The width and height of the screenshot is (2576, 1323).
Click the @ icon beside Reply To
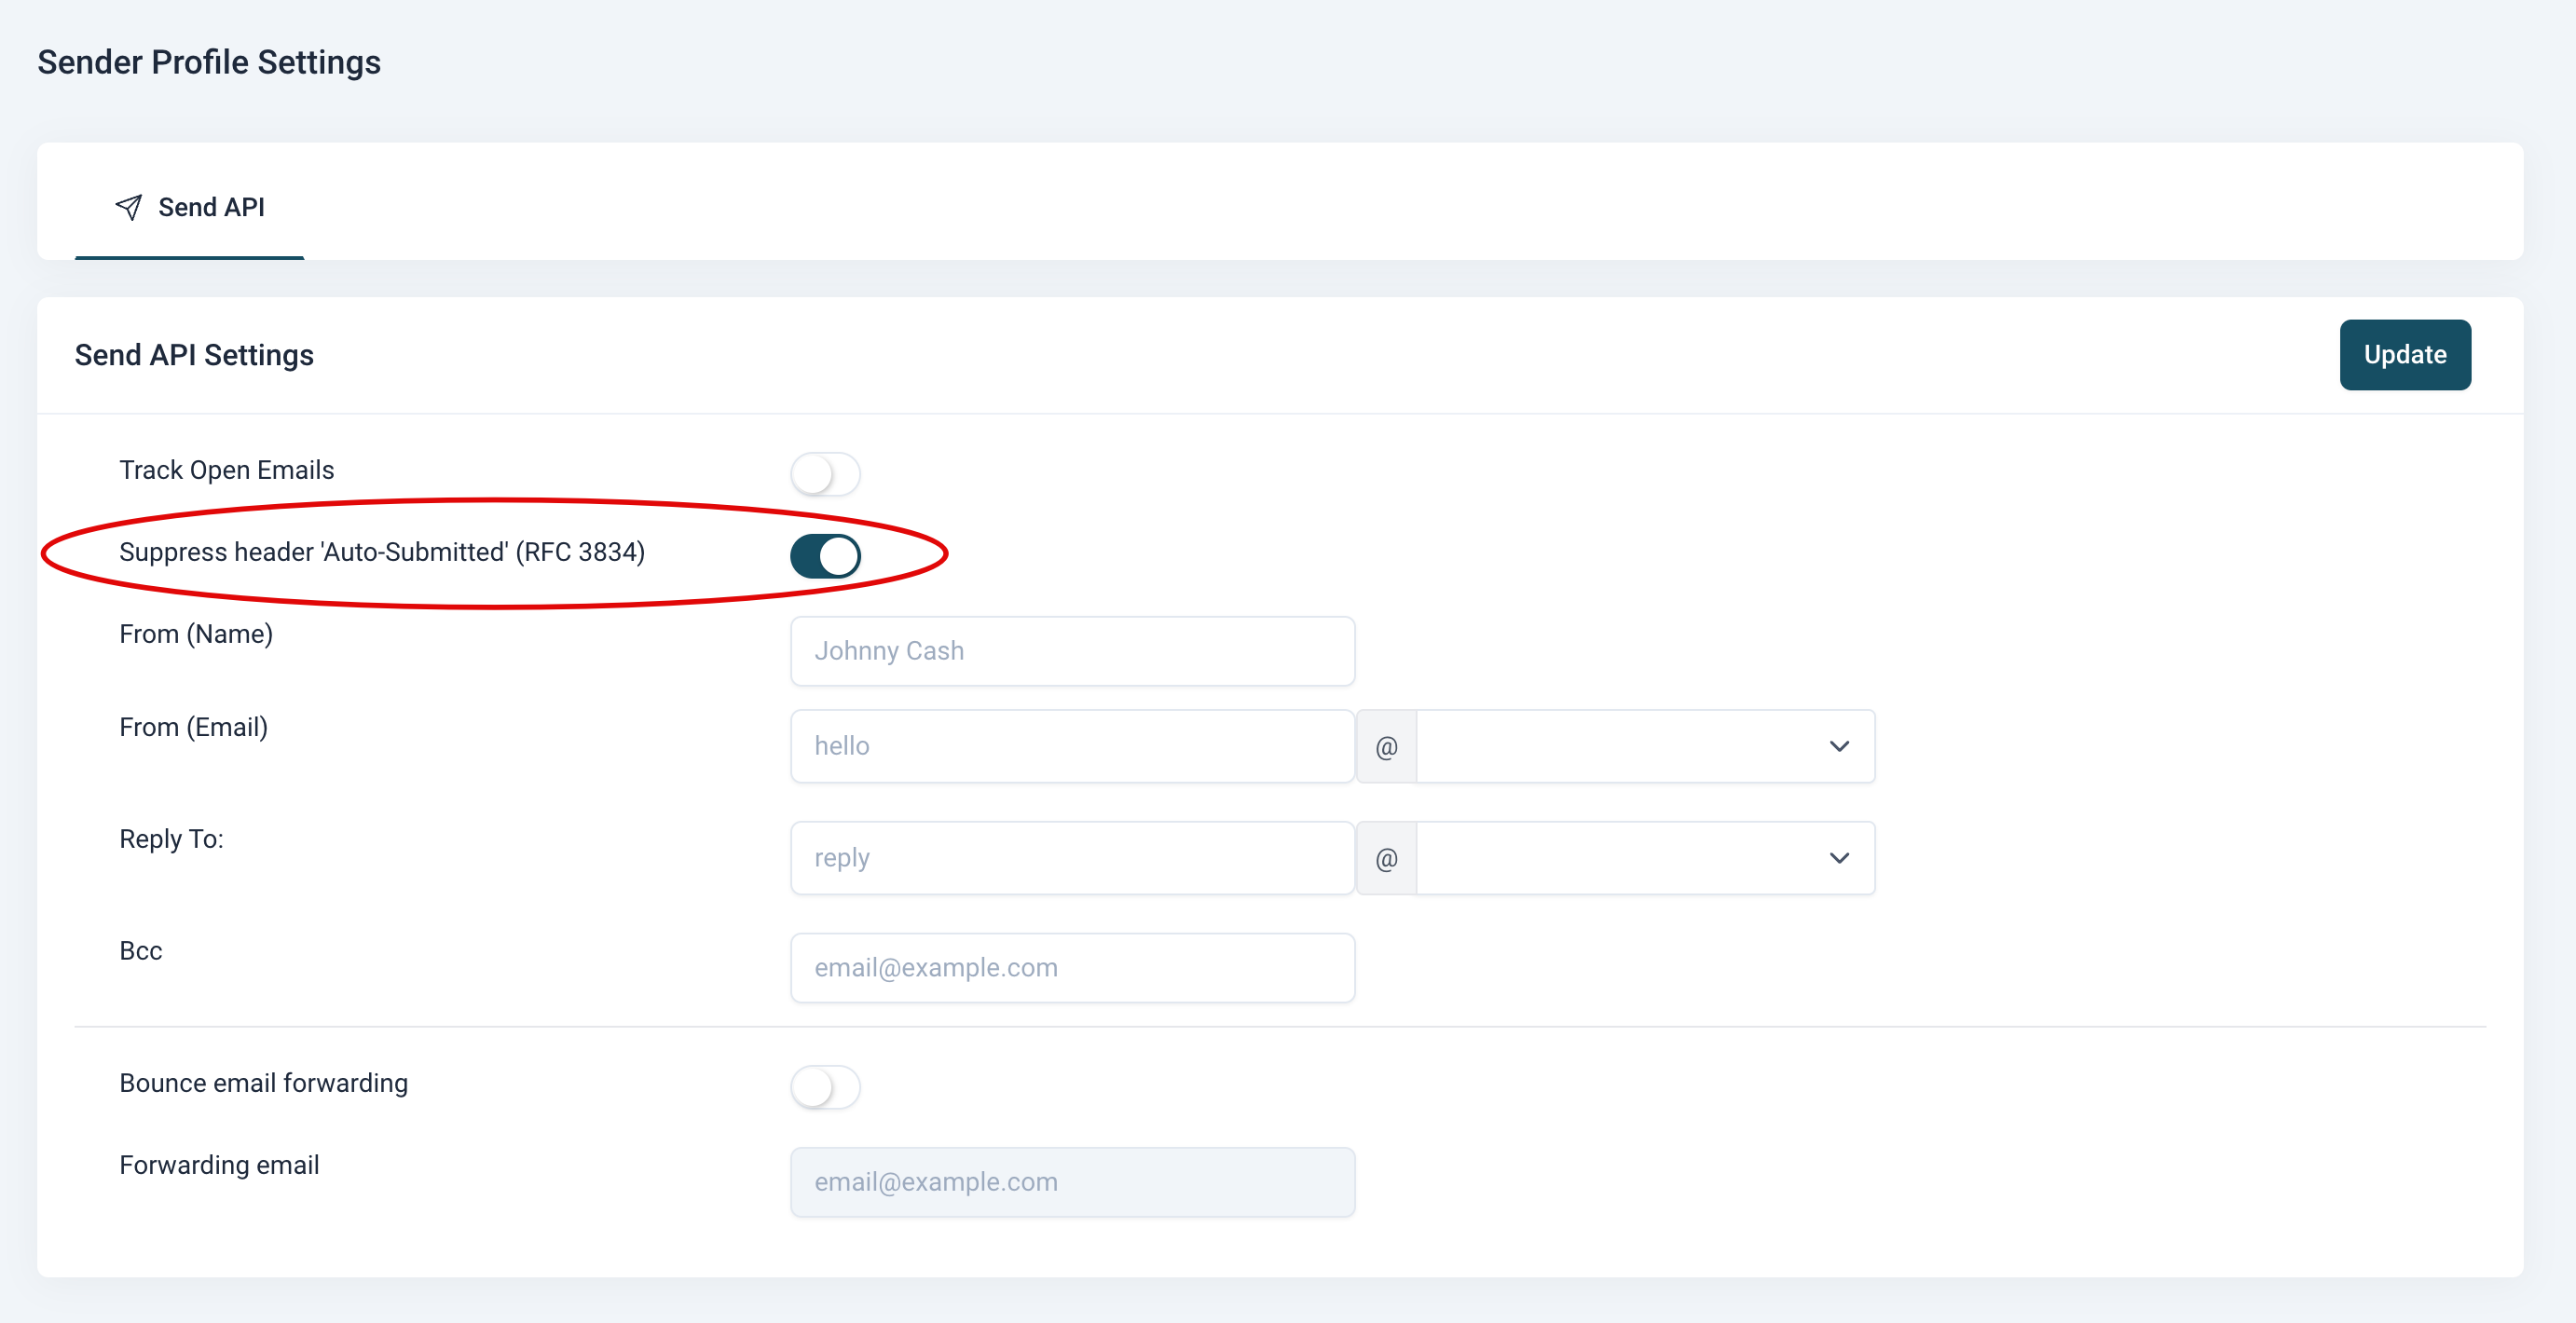click(x=1386, y=857)
